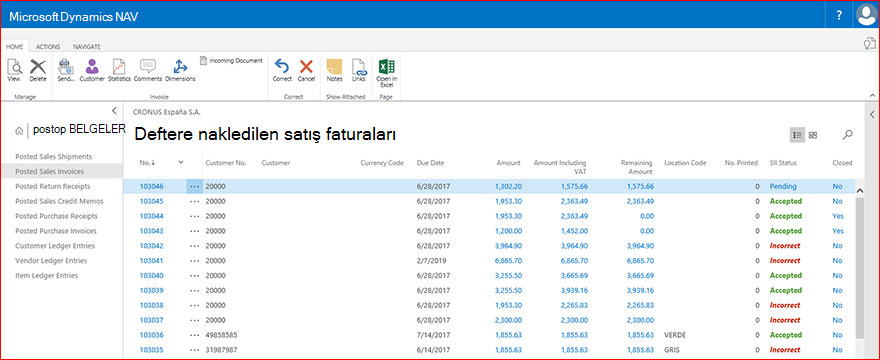Click the Pending SII status

pyautogui.click(x=783, y=186)
